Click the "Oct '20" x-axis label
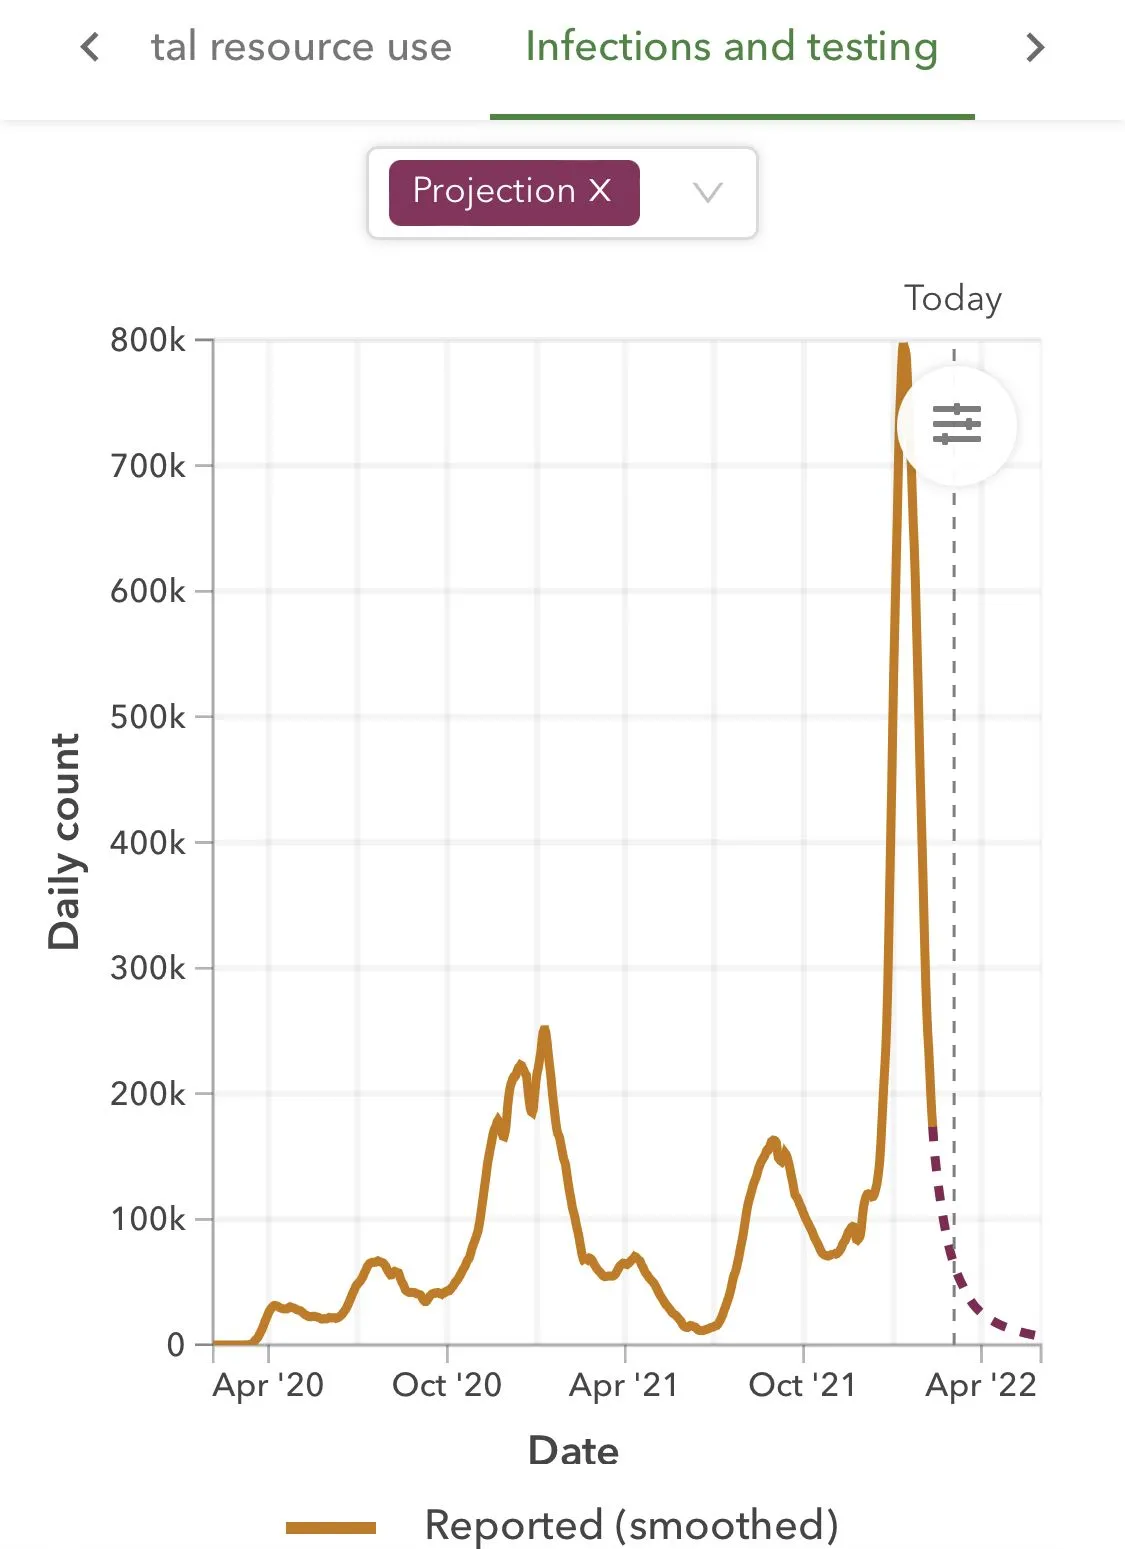The width and height of the screenshot is (1125, 1549). tap(447, 1385)
